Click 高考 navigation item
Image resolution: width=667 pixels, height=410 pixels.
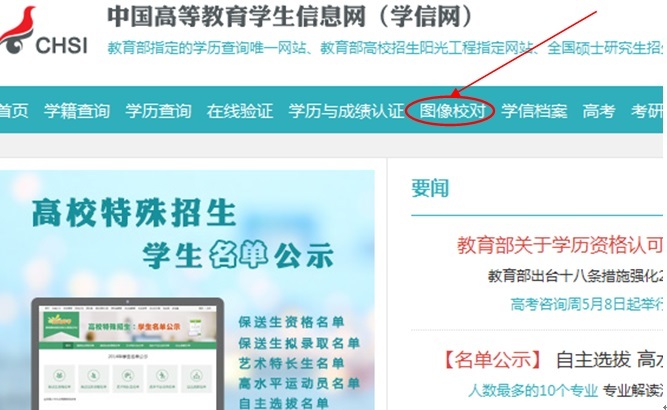pyautogui.click(x=599, y=111)
